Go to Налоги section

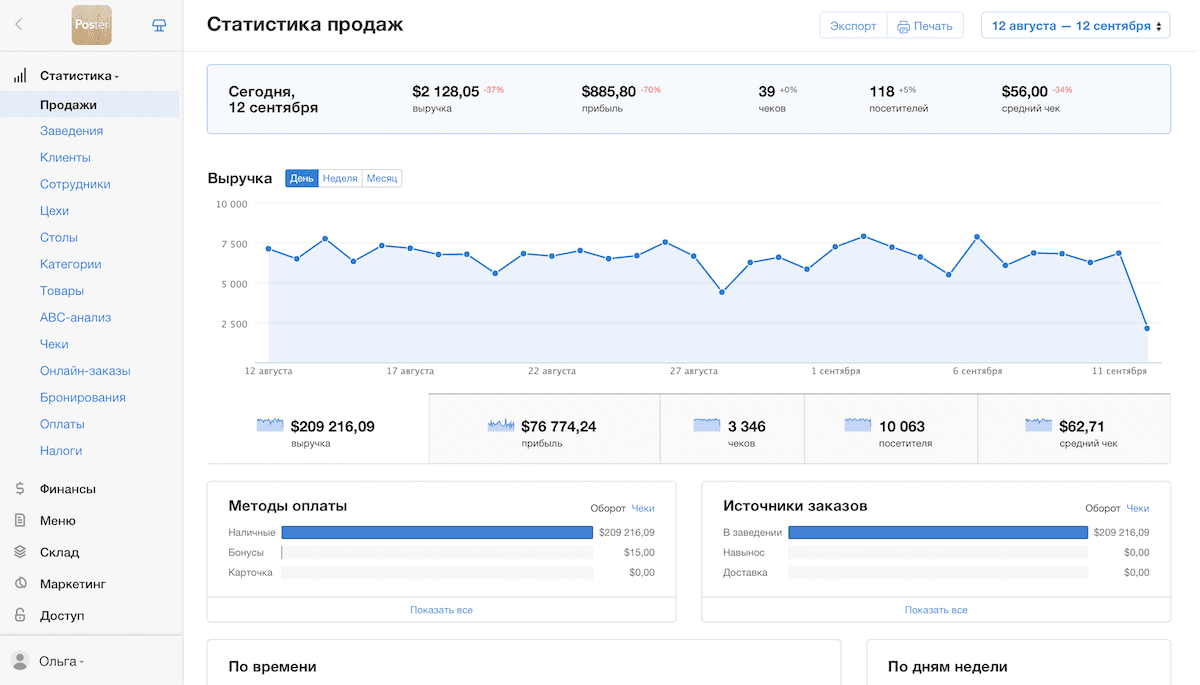[61, 451]
